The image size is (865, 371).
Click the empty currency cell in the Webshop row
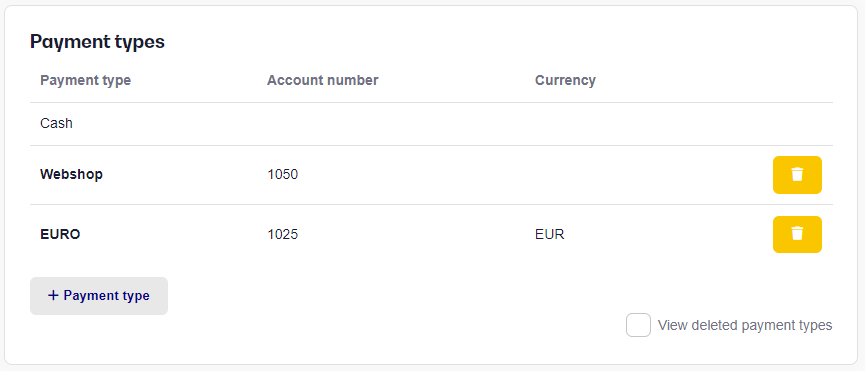[x=643, y=175]
